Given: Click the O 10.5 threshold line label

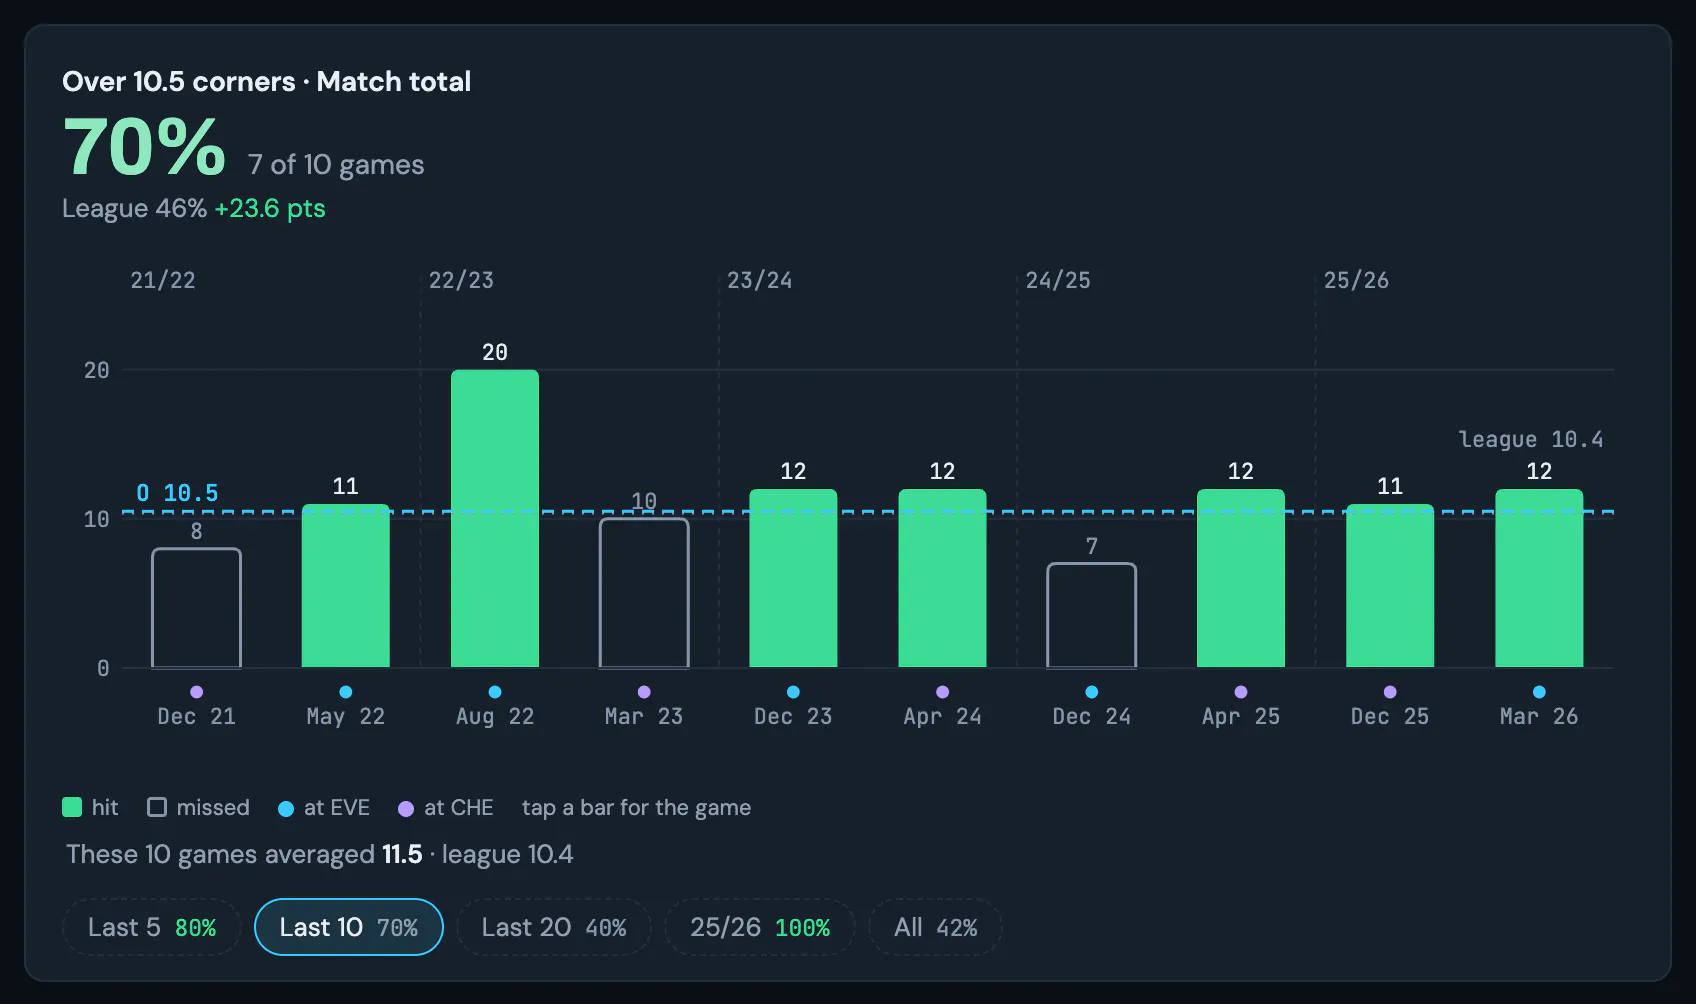Looking at the screenshot, I should coord(177,493).
